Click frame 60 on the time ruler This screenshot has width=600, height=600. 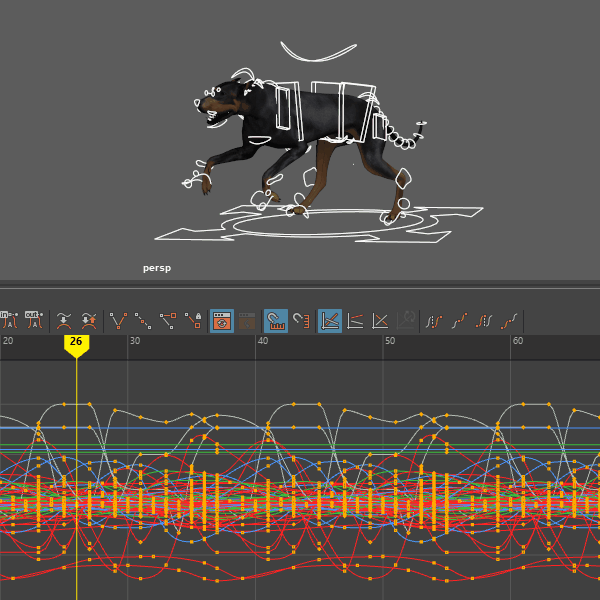coord(518,341)
